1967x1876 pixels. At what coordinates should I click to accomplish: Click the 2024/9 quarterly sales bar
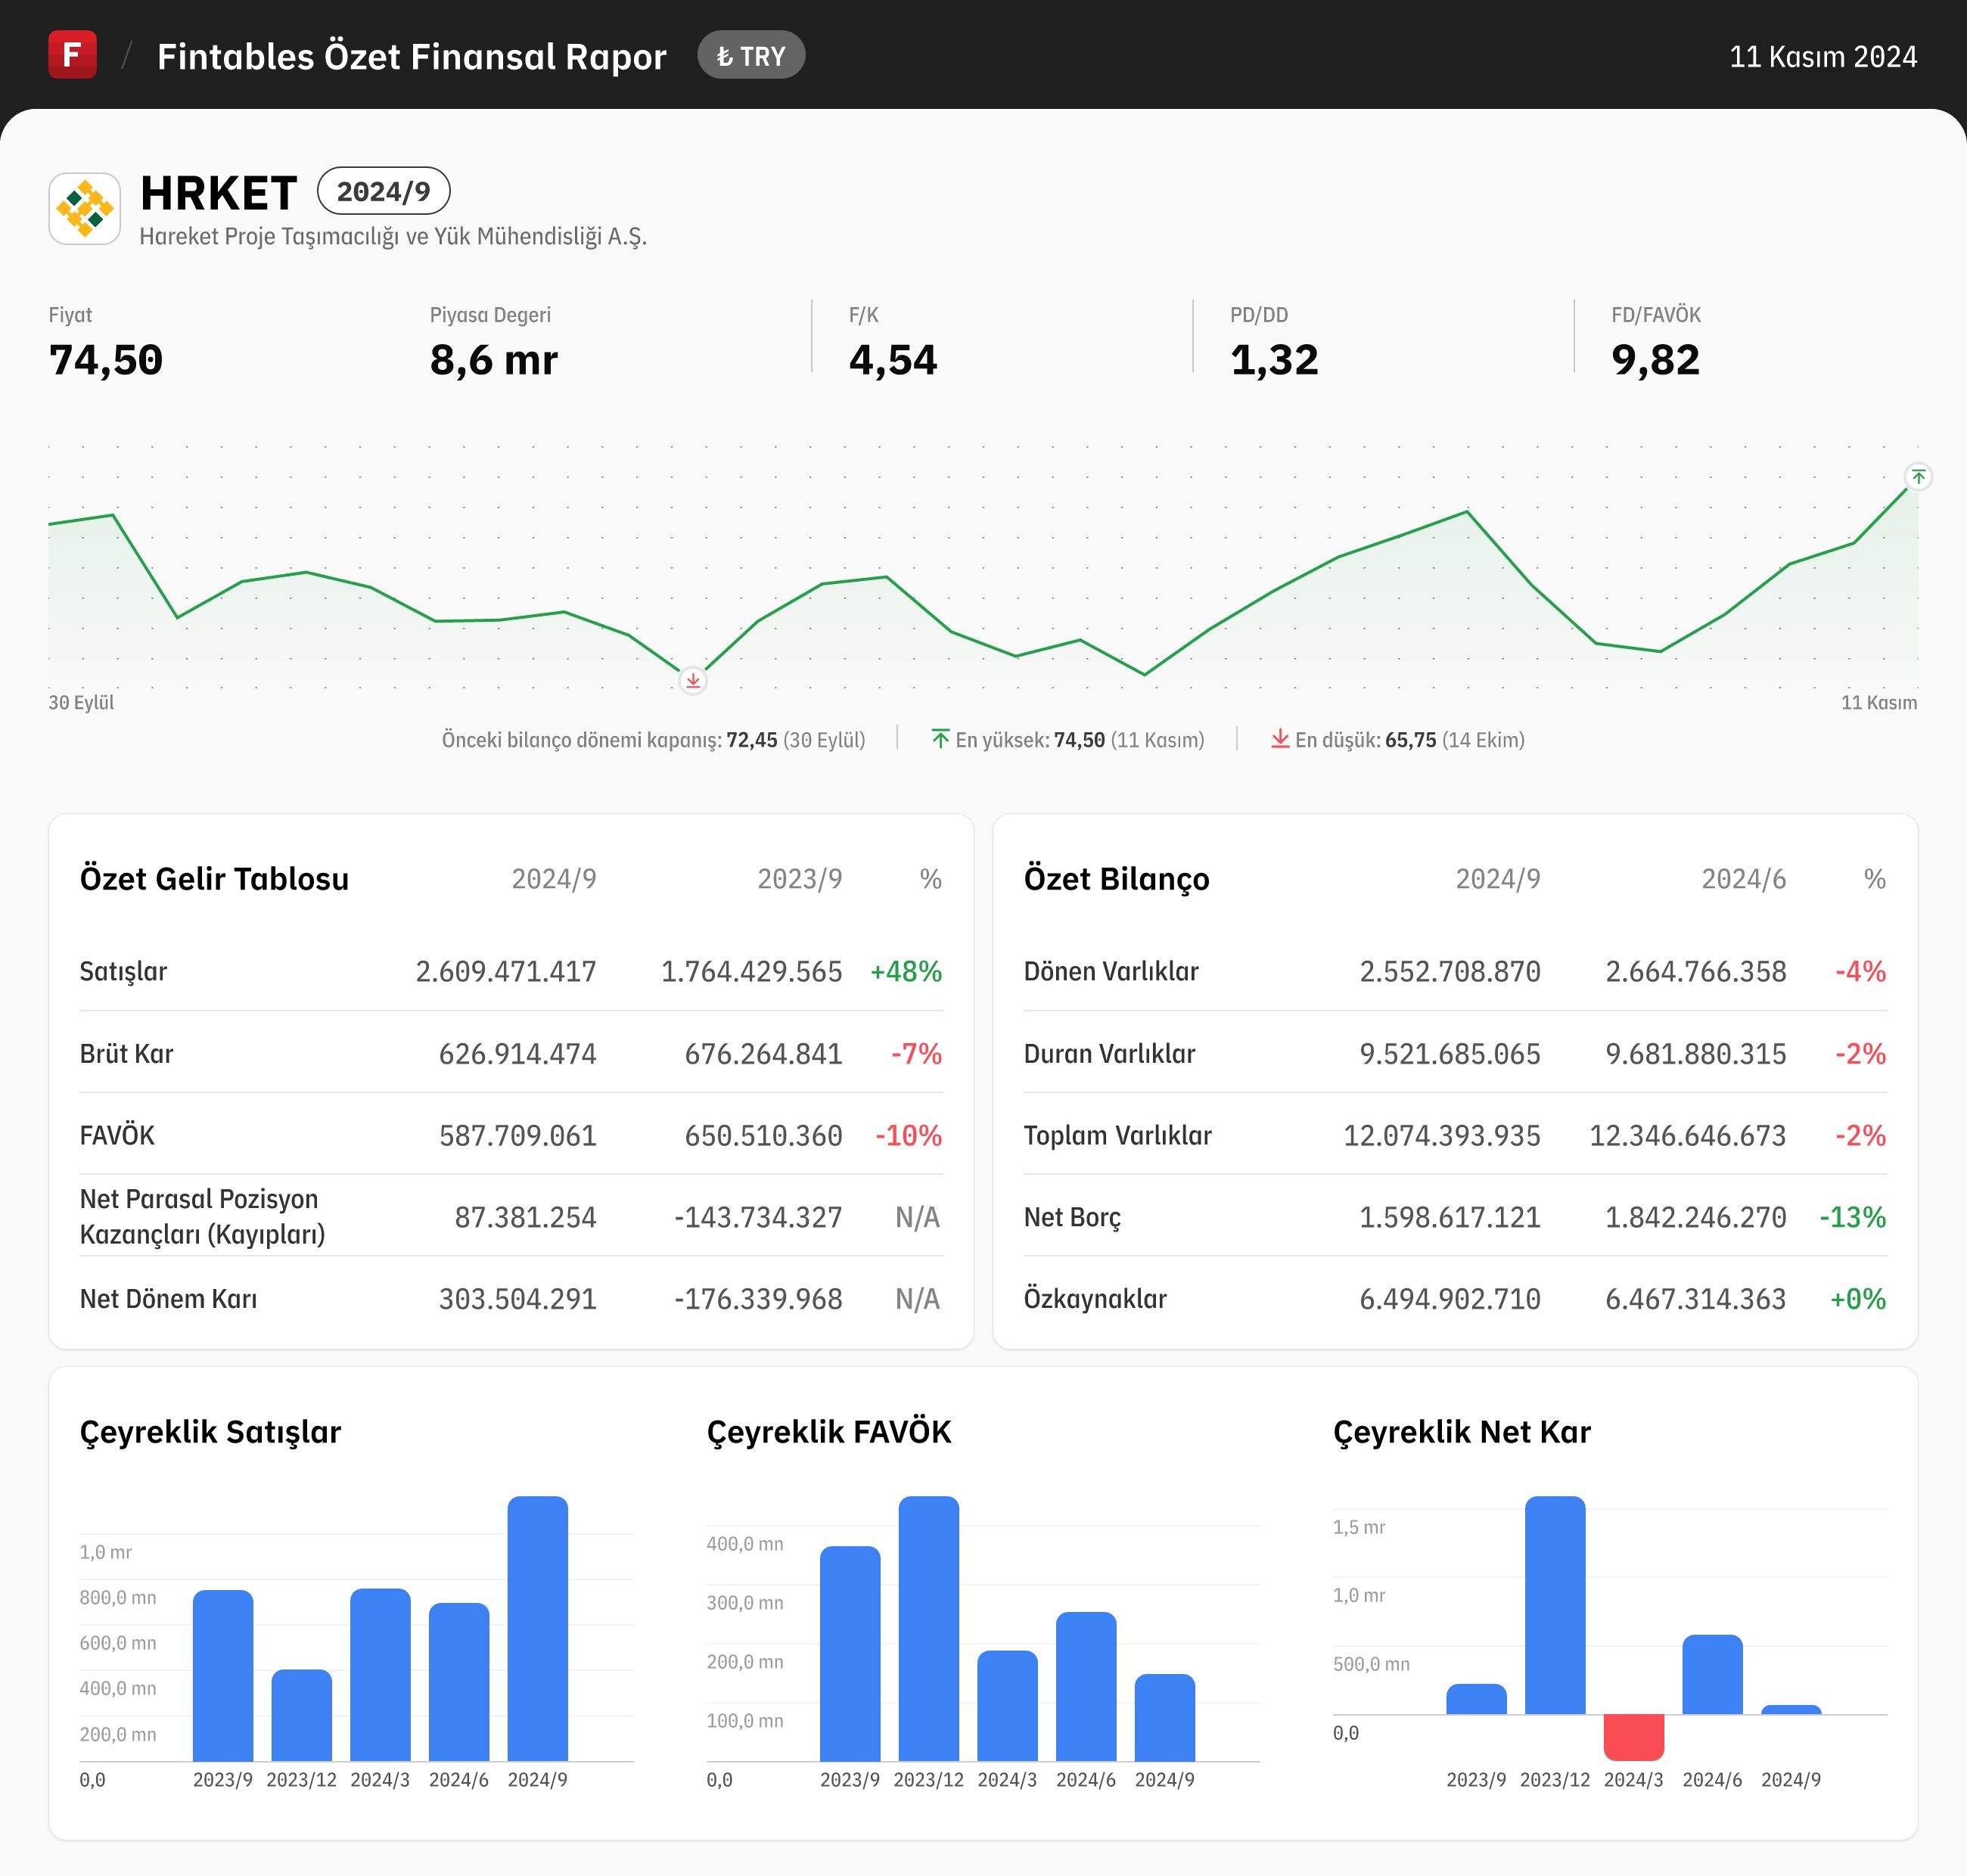click(x=537, y=1628)
